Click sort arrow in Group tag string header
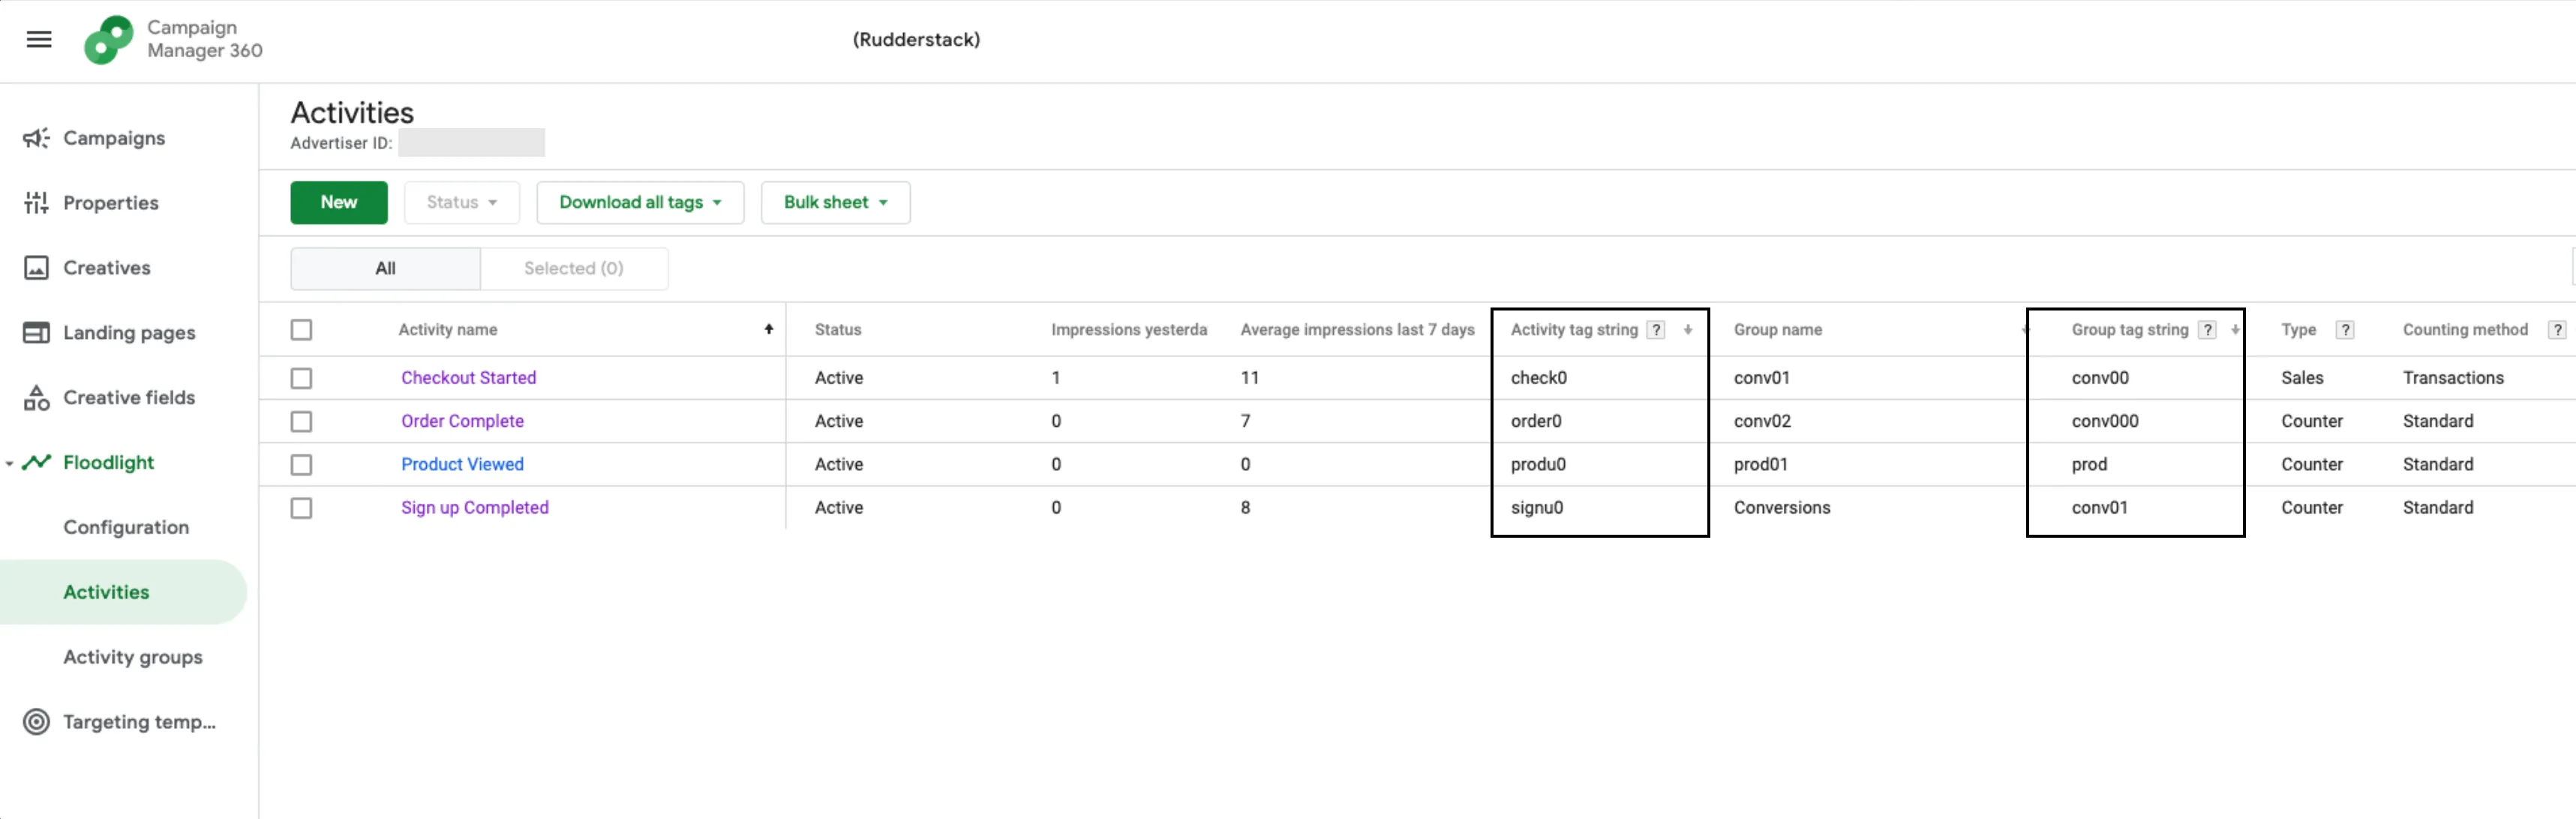 2235,329
